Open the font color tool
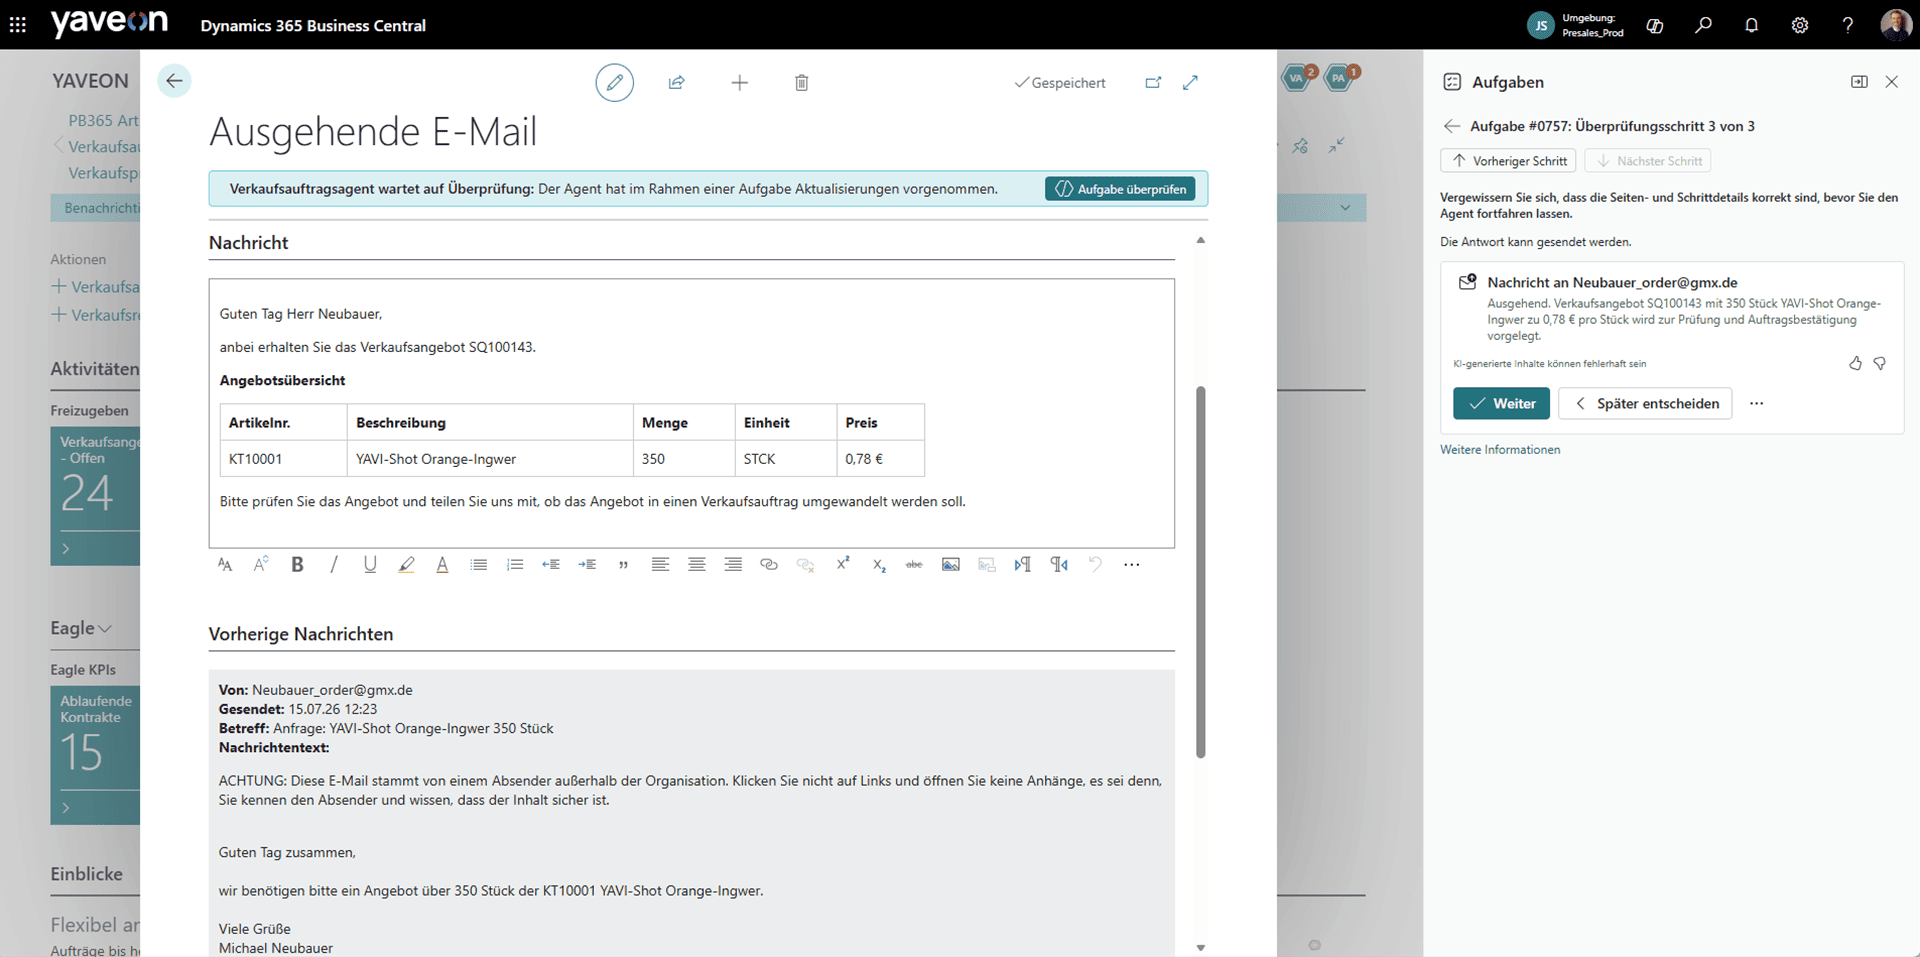Viewport: 1920px width, 957px height. pyautogui.click(x=442, y=565)
